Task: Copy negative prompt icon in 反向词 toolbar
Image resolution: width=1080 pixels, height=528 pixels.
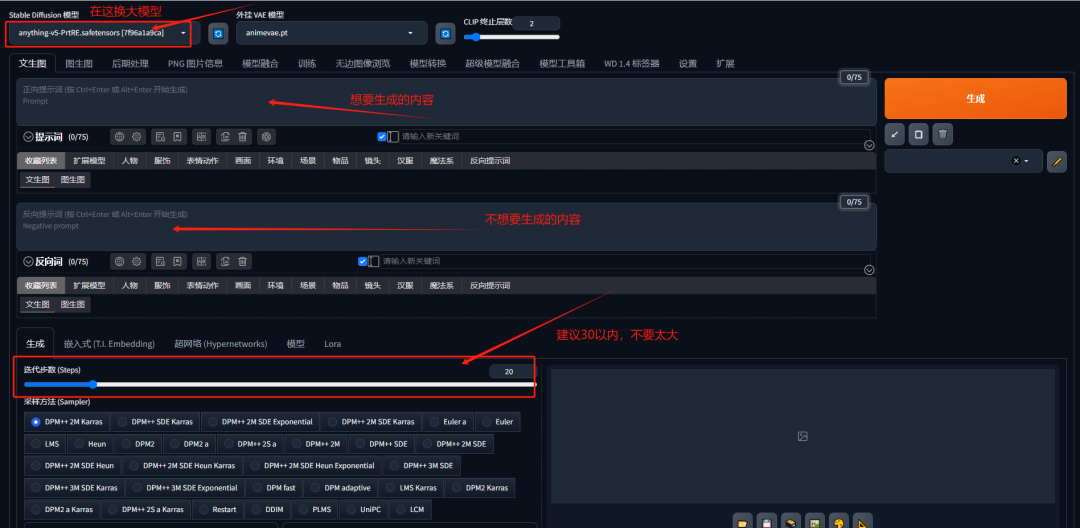Action: (225, 262)
